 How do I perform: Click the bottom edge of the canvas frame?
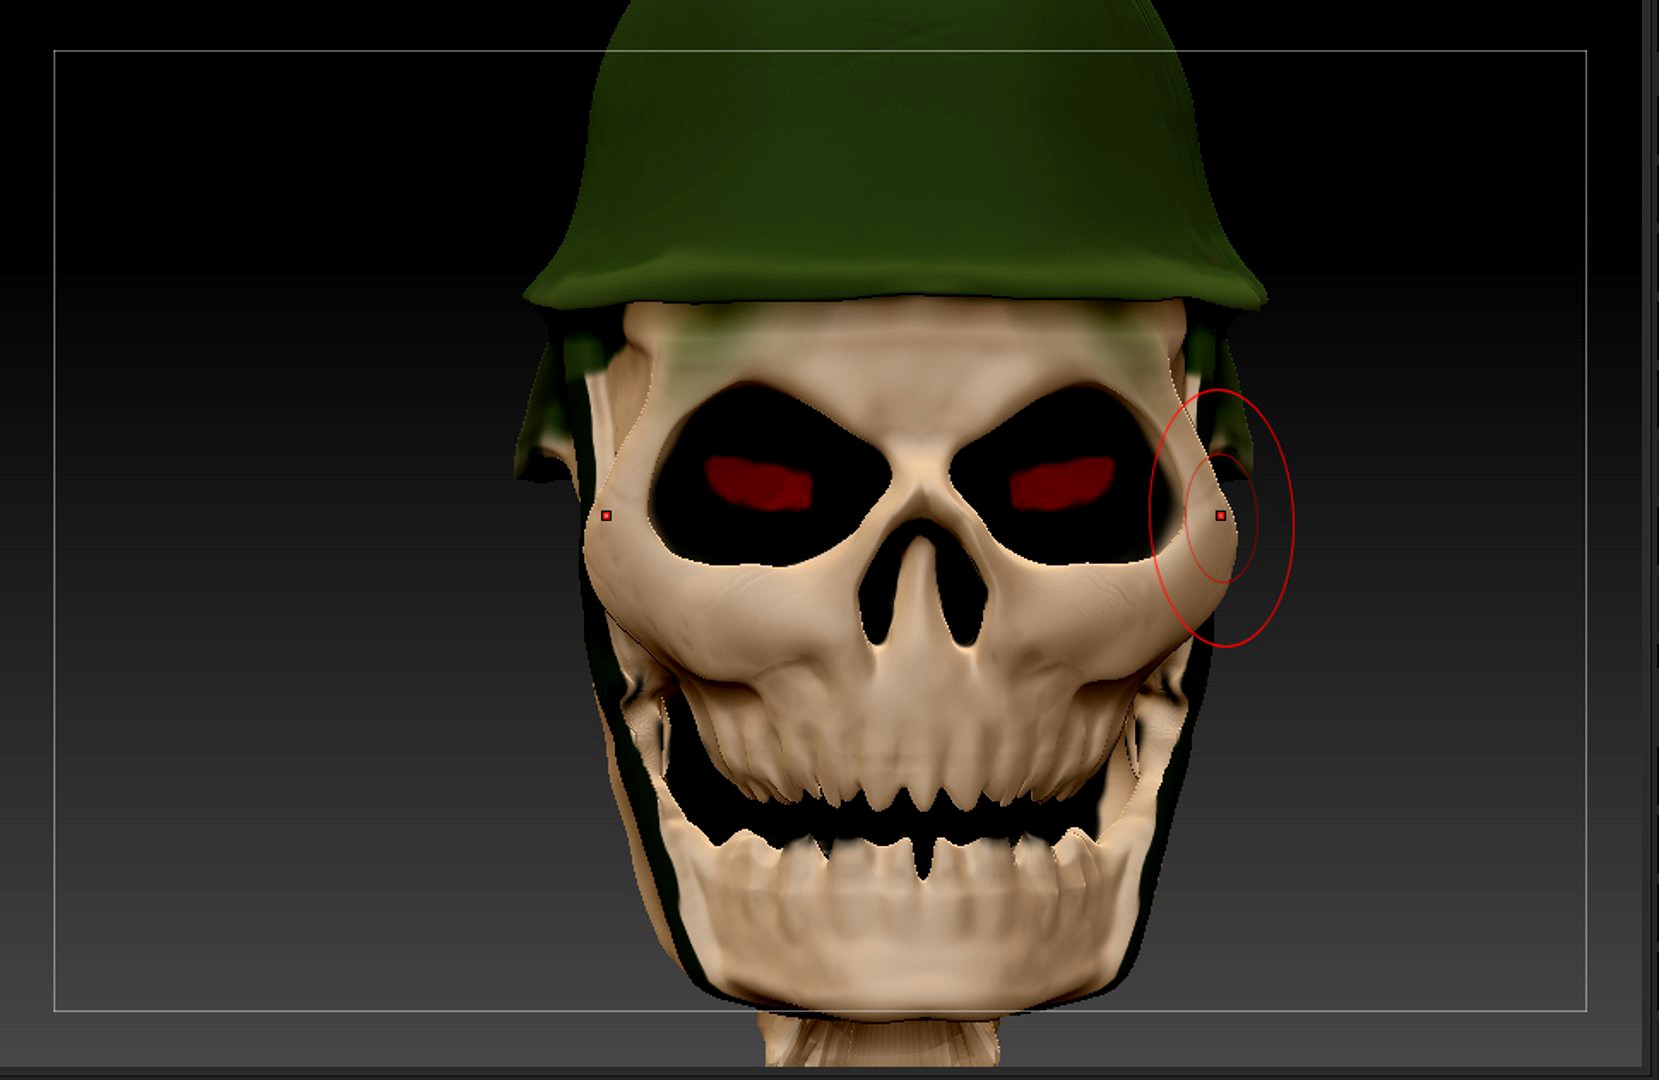point(400,1007)
